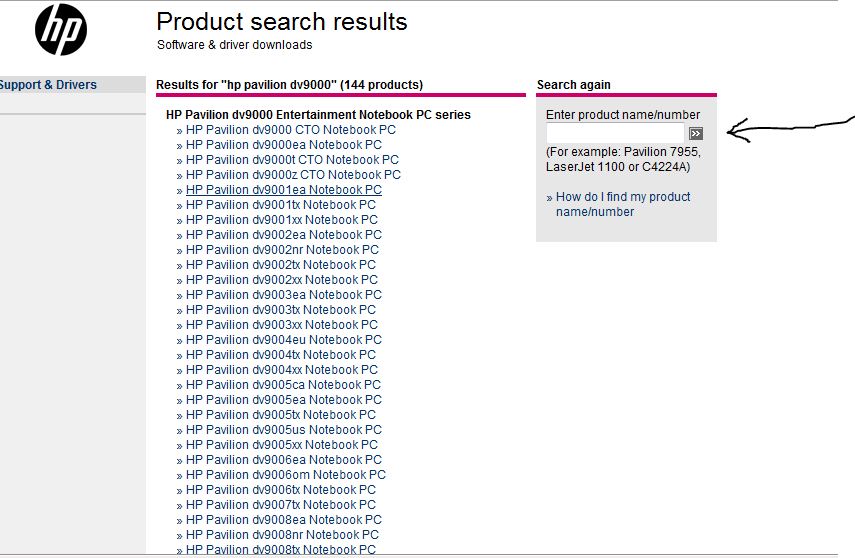The height and width of the screenshot is (558, 855).
Task: Select HP Pavilion dv9001tx Notebook PC
Action: [x=281, y=205]
